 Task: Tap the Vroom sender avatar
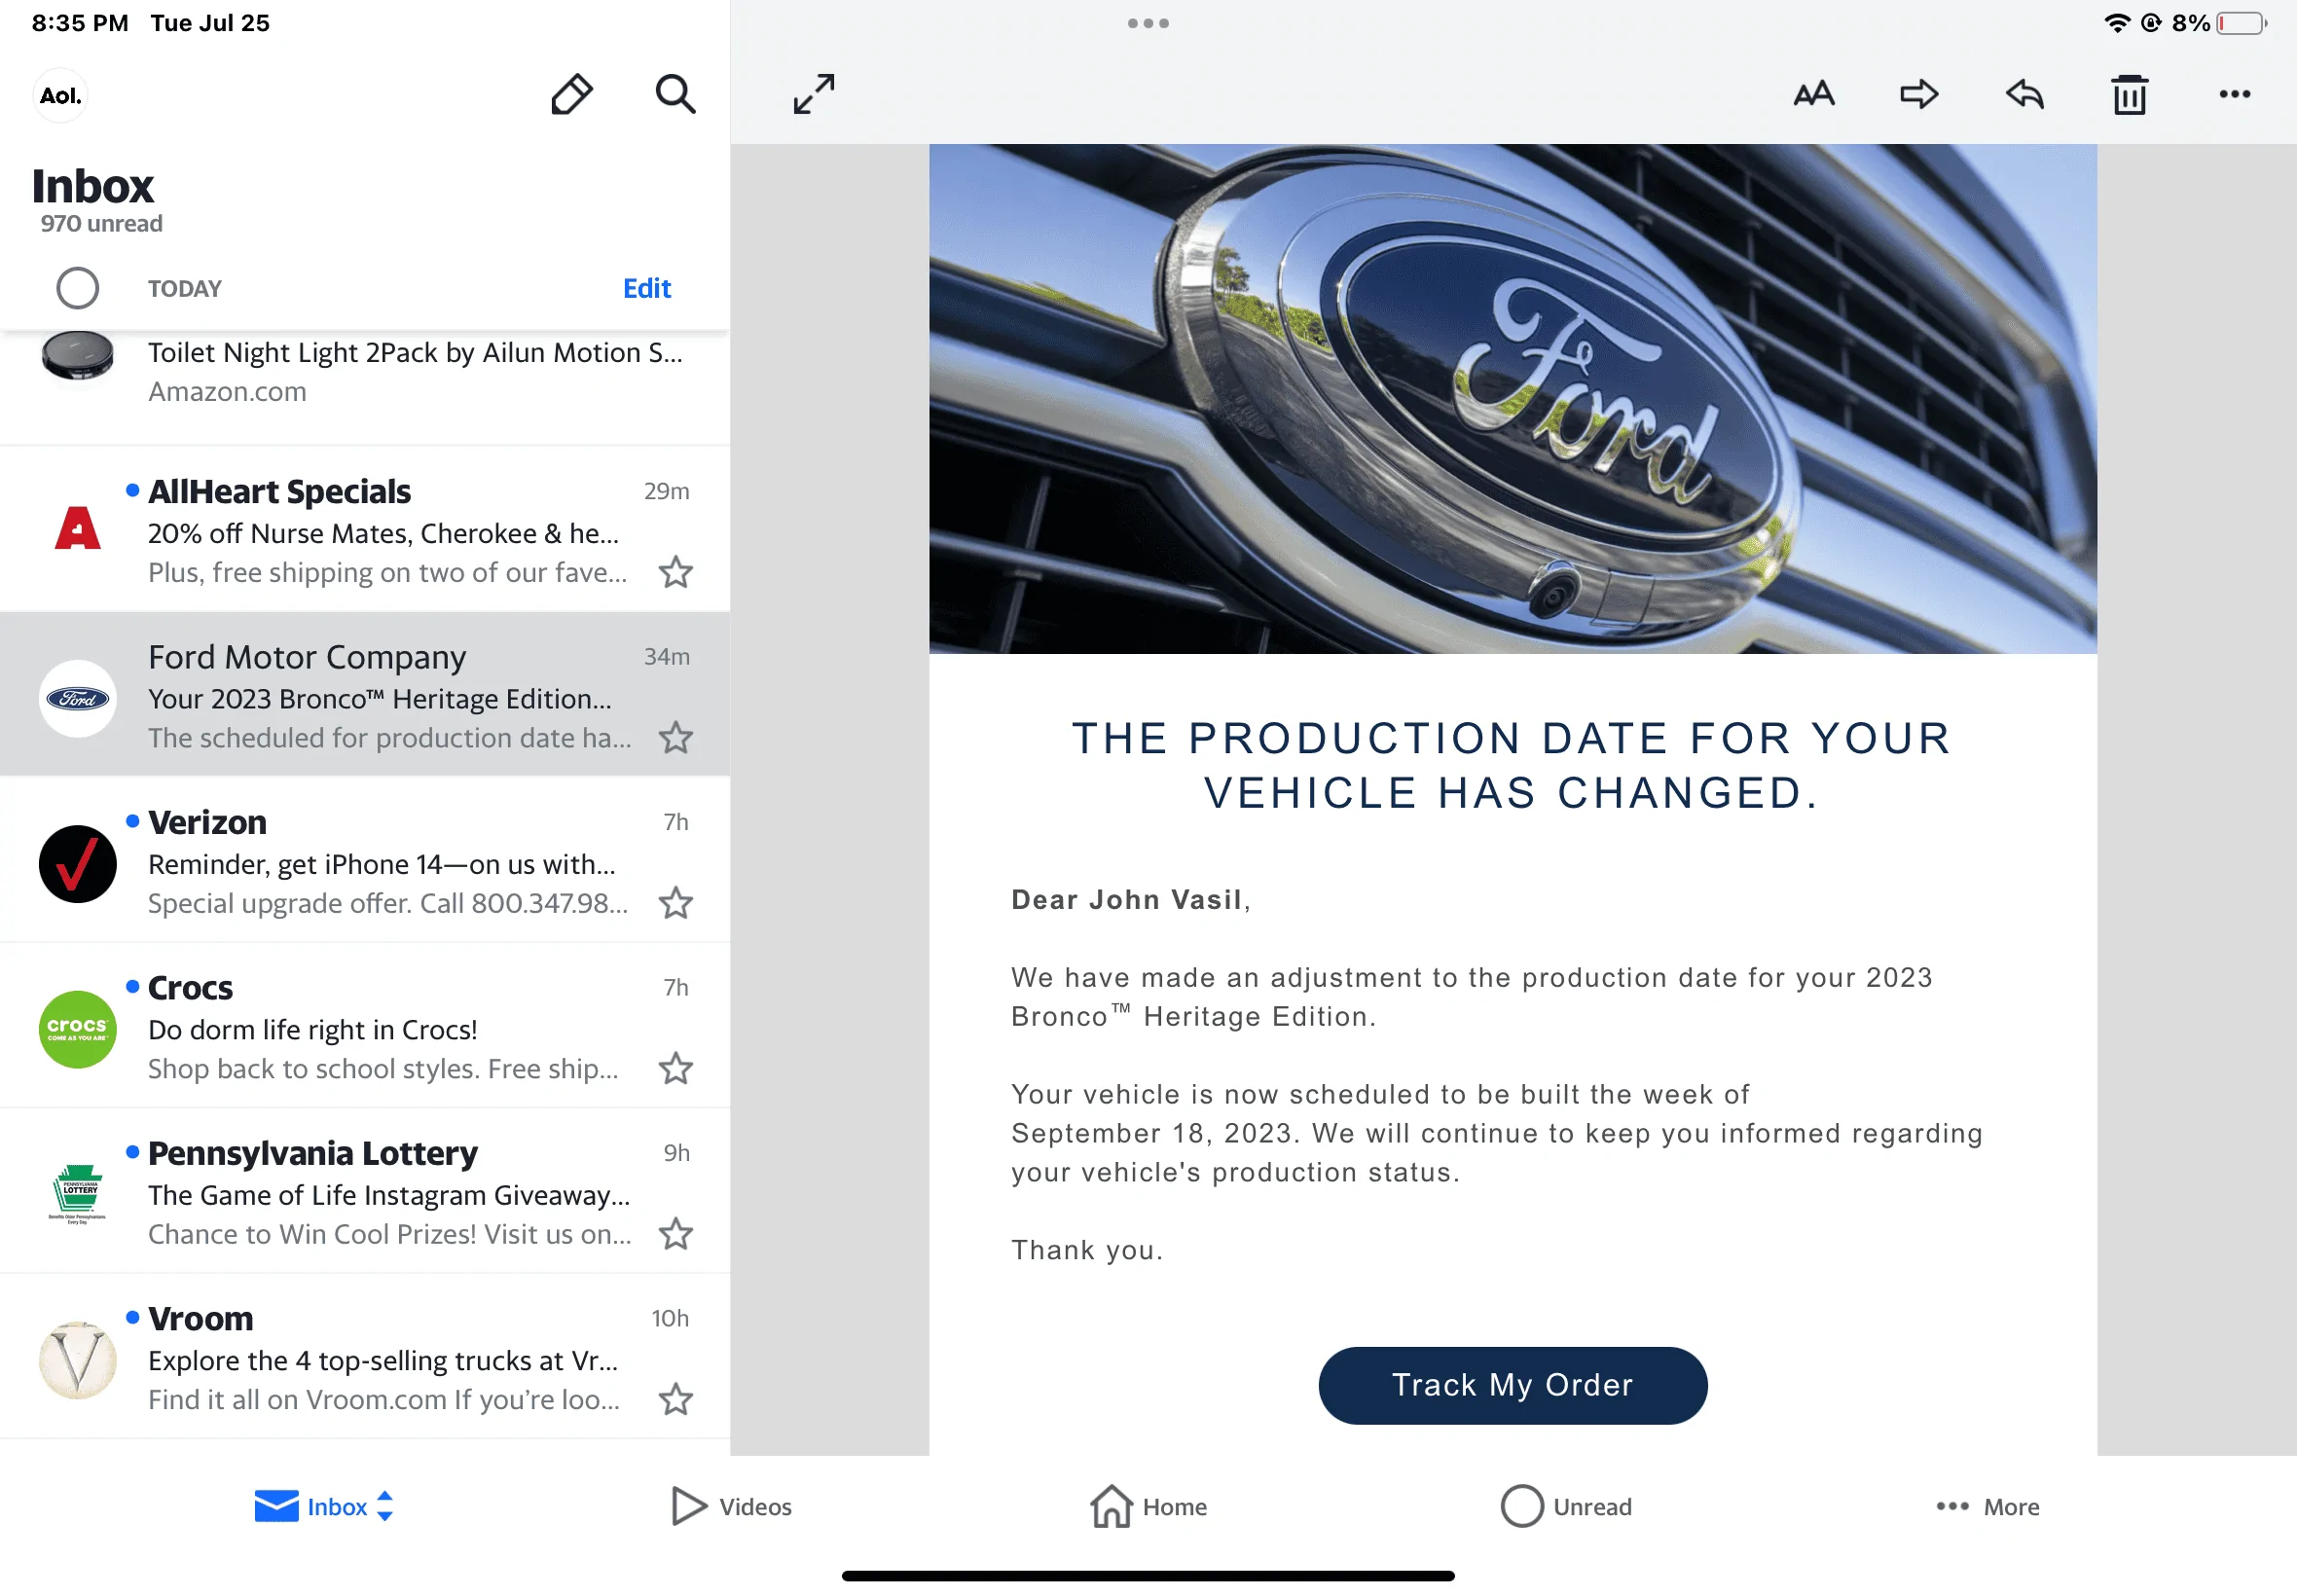[78, 1360]
